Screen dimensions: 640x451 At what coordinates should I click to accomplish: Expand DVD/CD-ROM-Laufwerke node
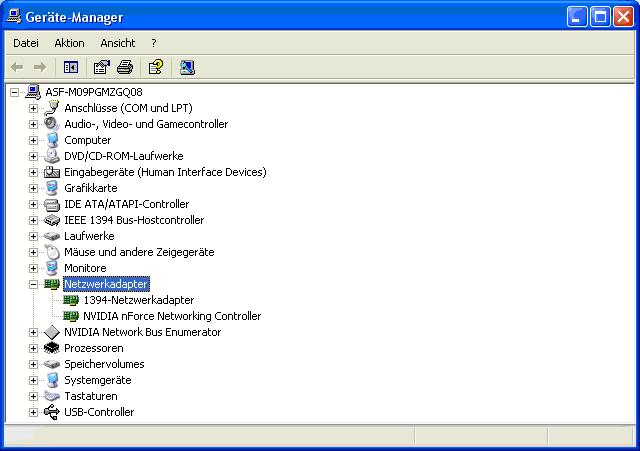point(33,156)
